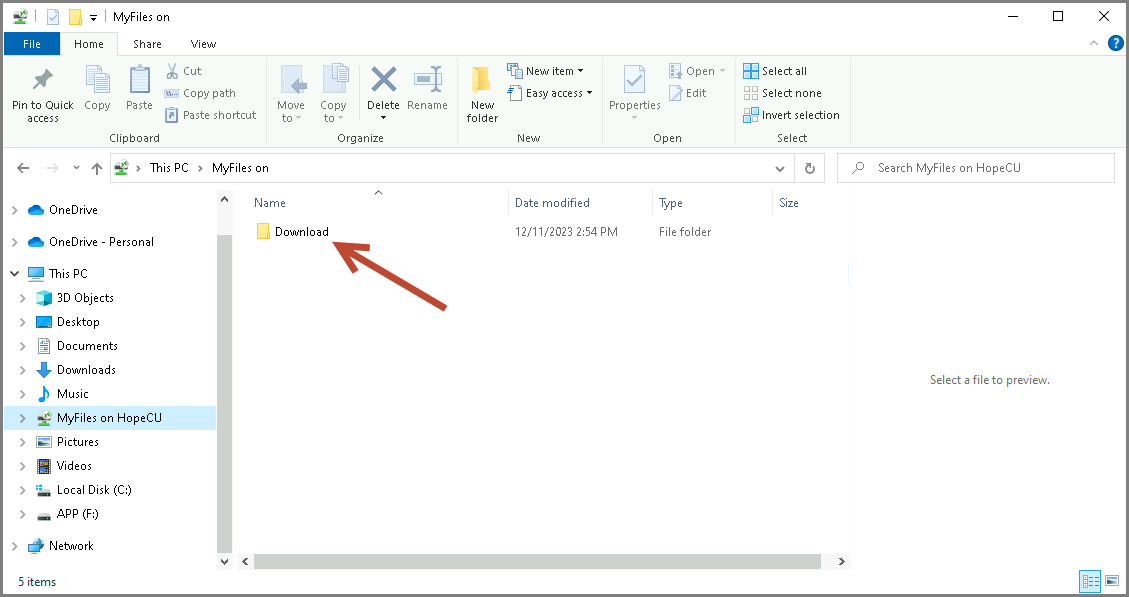
Task: Select MyFiles on HopeCU in sidebar
Action: click(109, 418)
